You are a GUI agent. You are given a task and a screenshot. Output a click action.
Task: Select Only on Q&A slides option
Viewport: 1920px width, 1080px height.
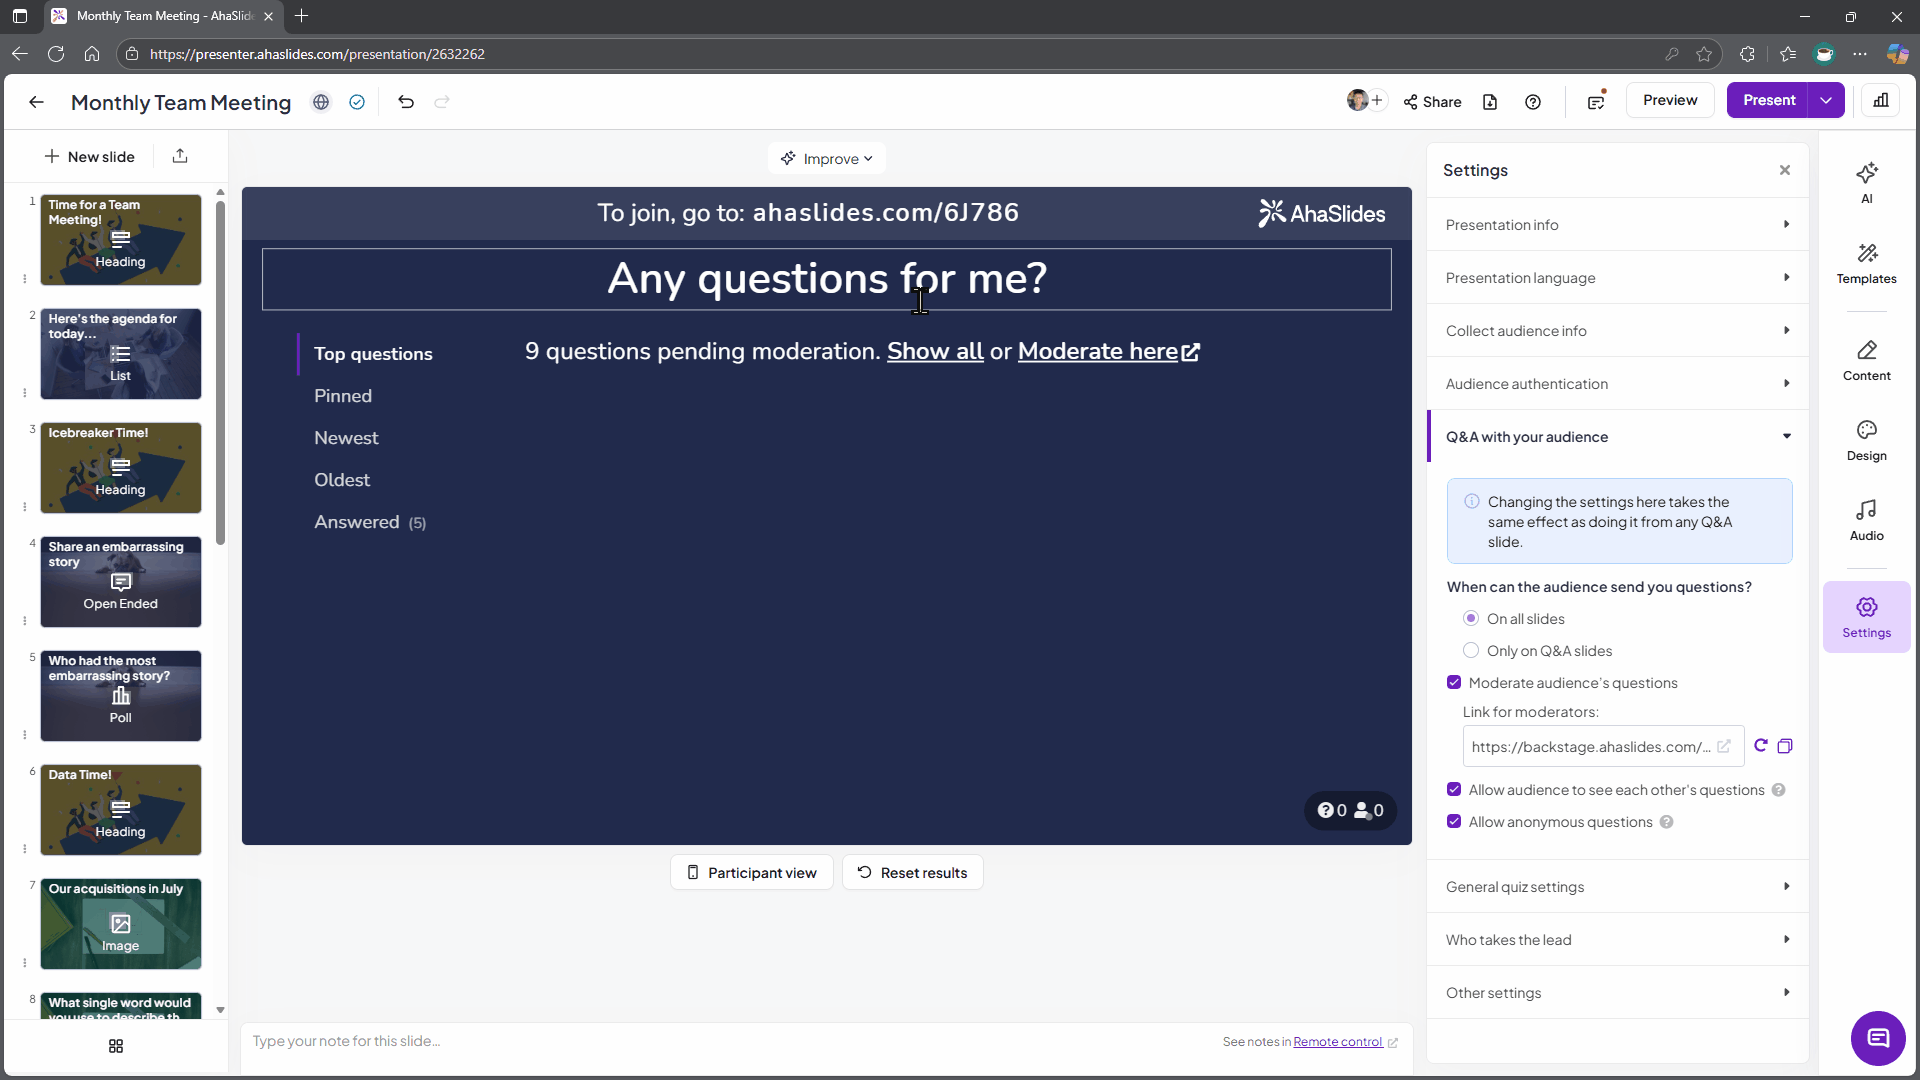(x=1471, y=651)
